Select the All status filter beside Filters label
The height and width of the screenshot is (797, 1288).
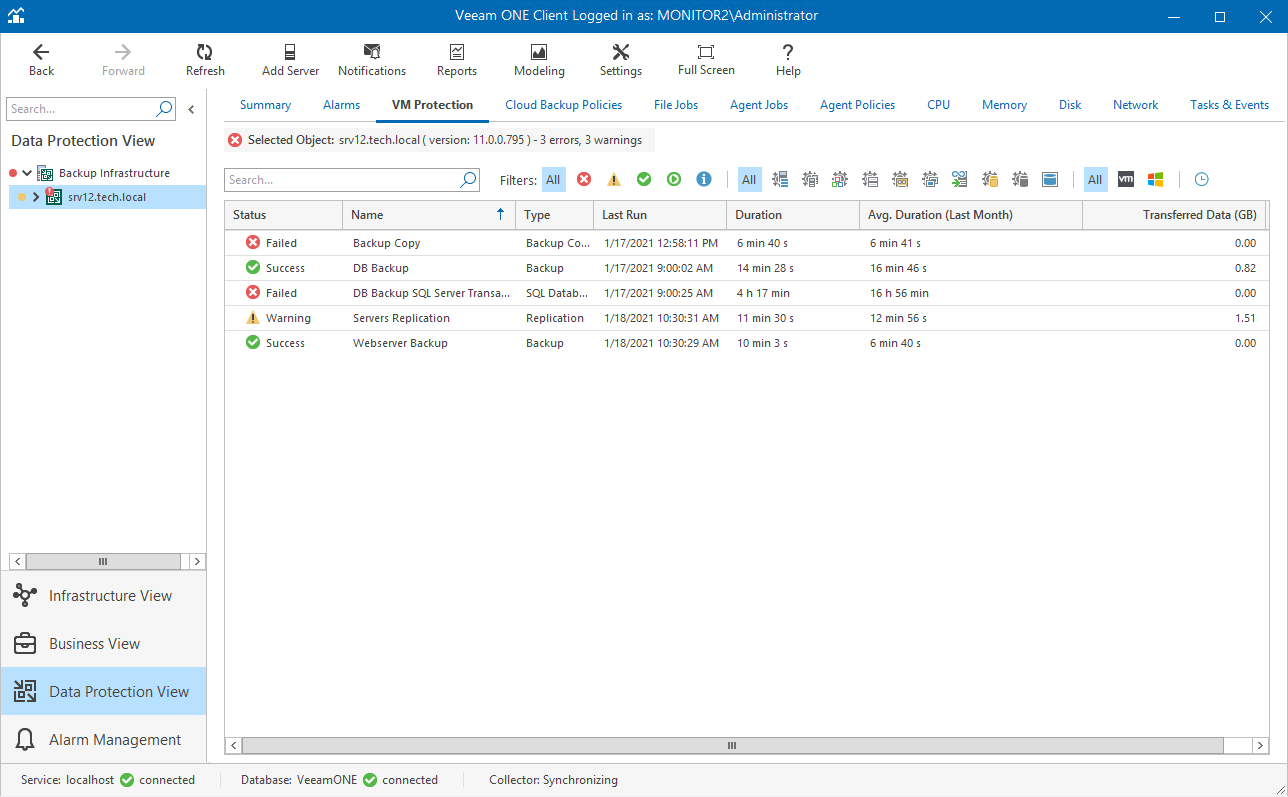pos(553,180)
